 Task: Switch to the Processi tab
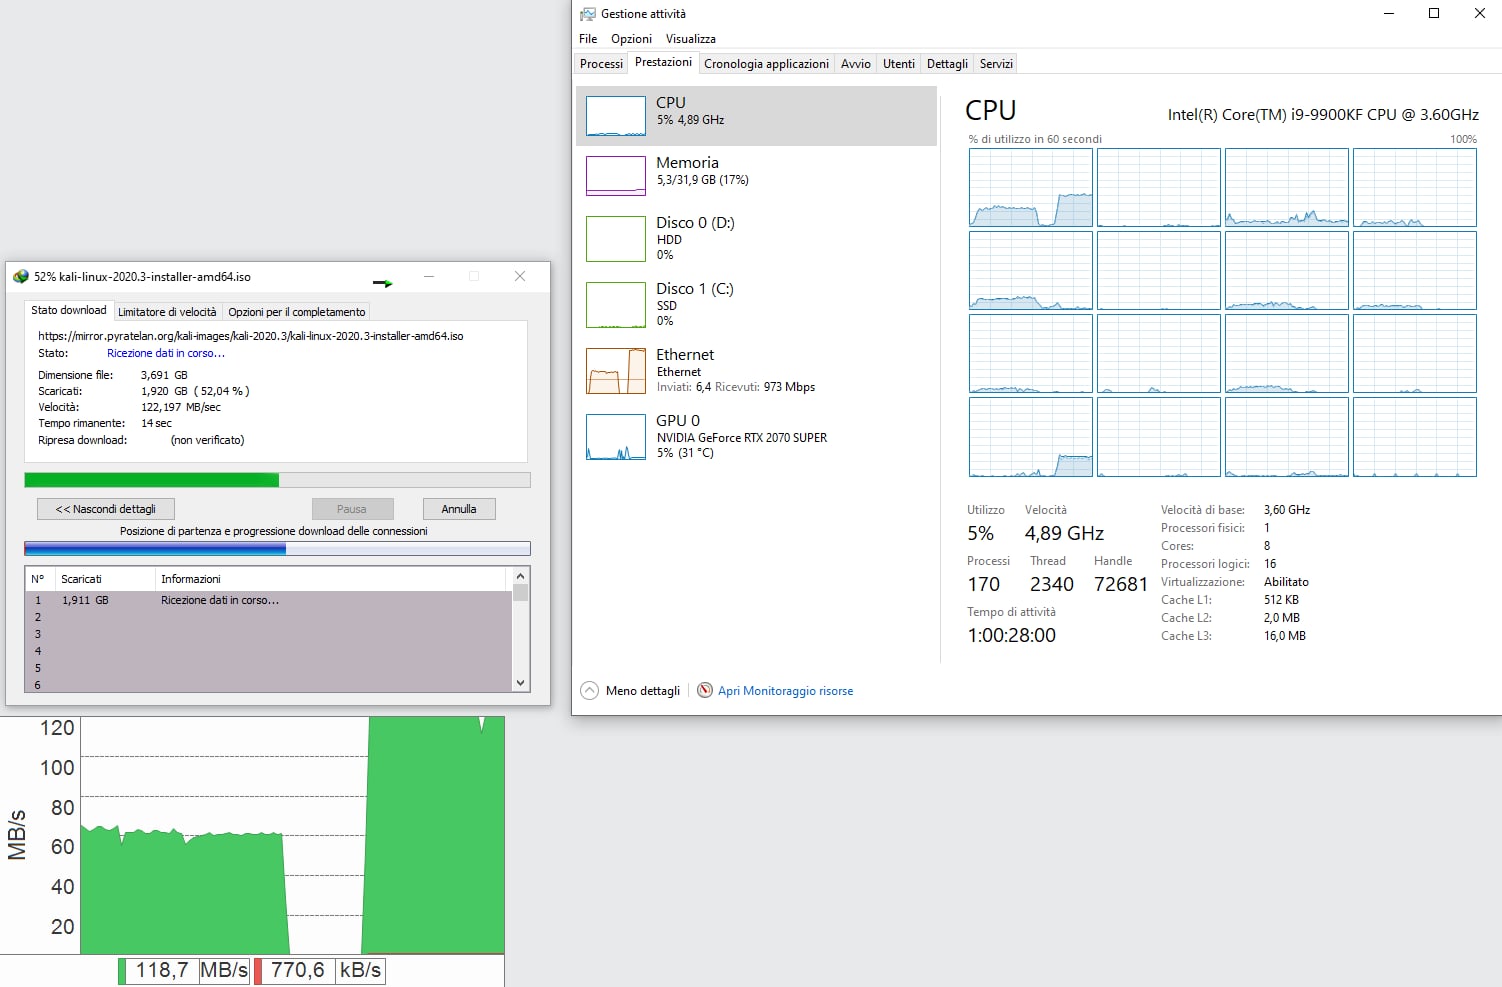click(x=601, y=64)
